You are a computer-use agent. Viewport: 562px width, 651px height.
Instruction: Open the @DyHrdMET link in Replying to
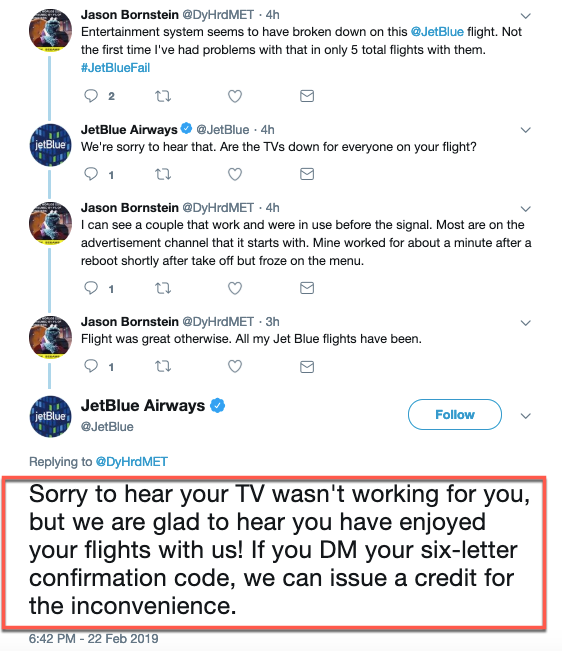coord(132,462)
